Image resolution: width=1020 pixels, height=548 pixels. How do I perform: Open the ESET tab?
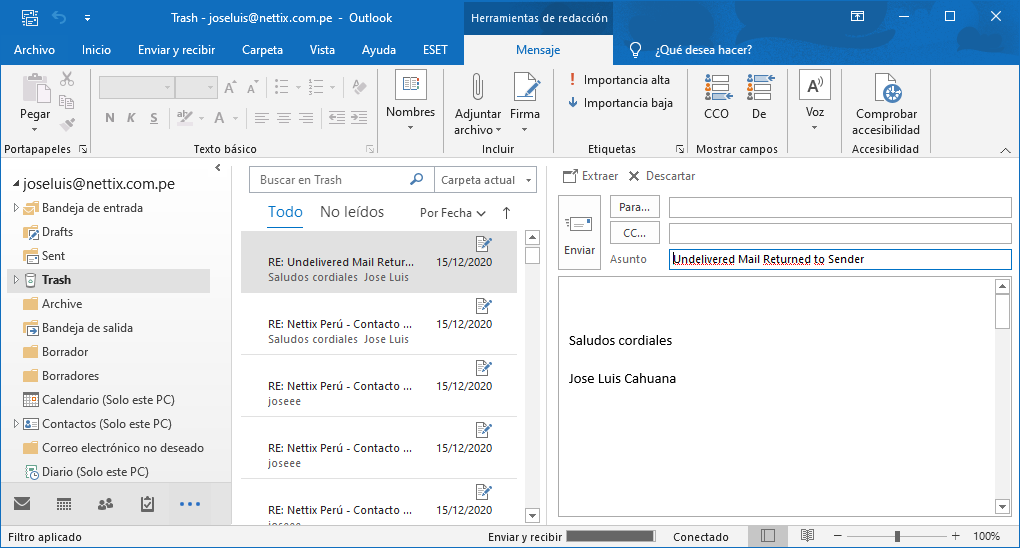[435, 50]
